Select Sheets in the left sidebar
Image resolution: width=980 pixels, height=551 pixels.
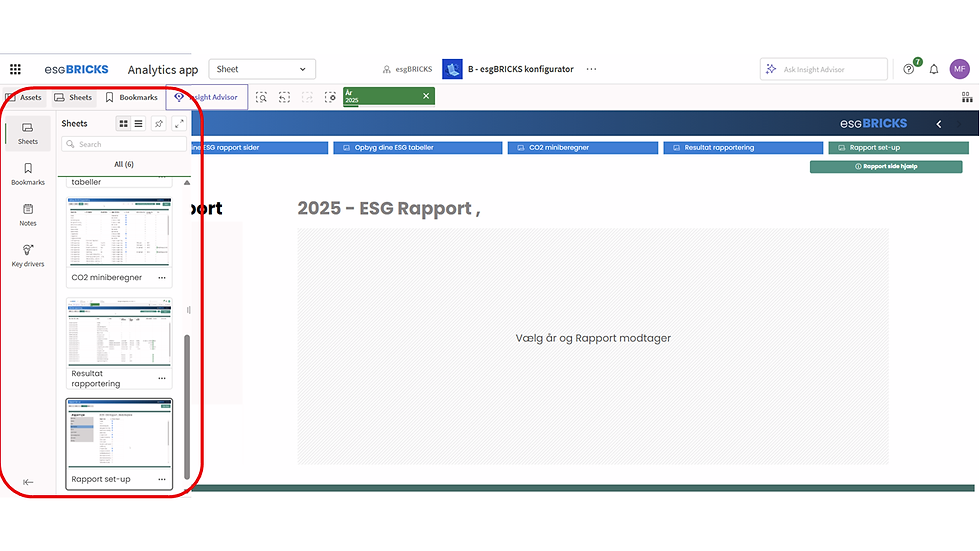tap(28, 133)
